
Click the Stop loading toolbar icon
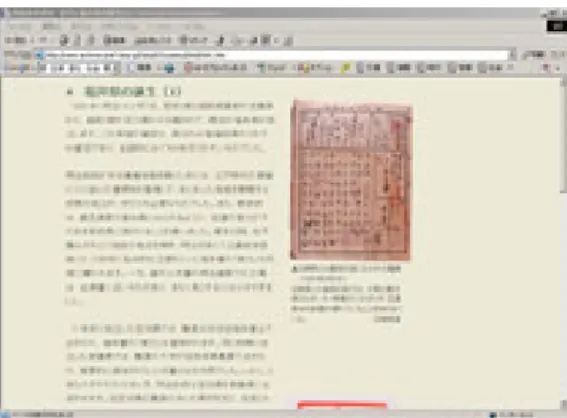pos(64,40)
